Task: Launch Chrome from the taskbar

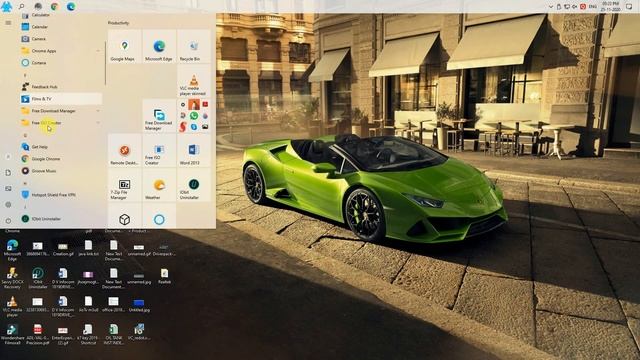Action: coord(54,7)
